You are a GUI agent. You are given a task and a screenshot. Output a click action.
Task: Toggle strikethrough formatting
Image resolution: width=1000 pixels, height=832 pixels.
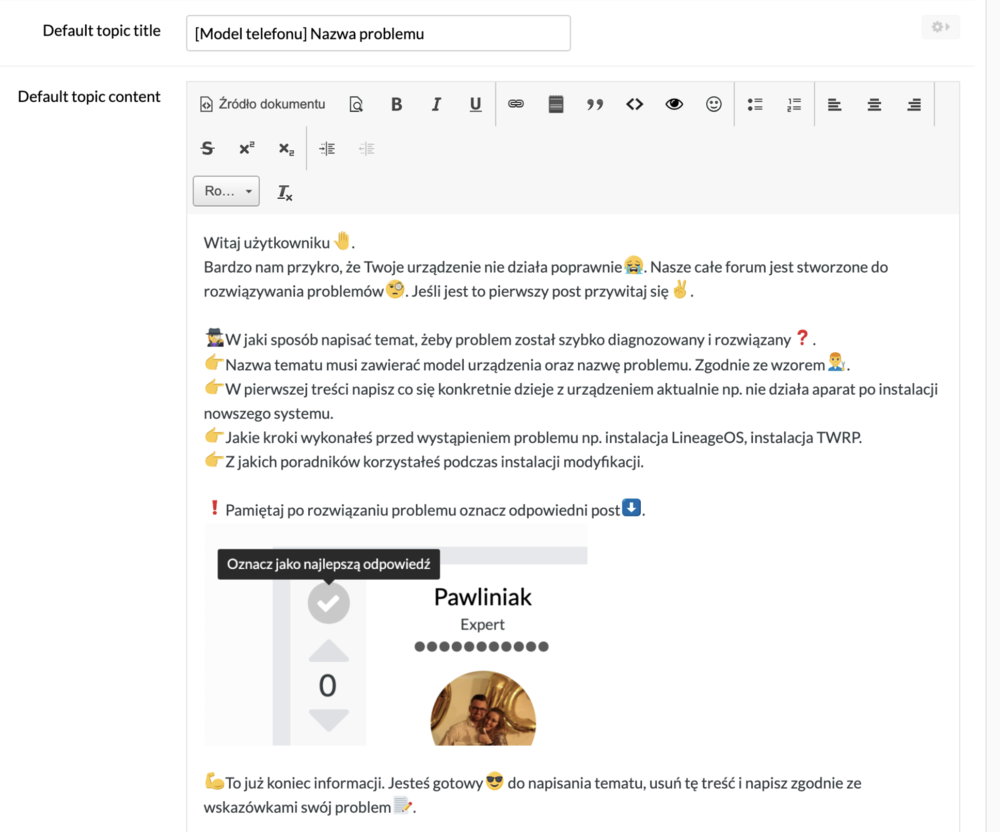click(207, 148)
